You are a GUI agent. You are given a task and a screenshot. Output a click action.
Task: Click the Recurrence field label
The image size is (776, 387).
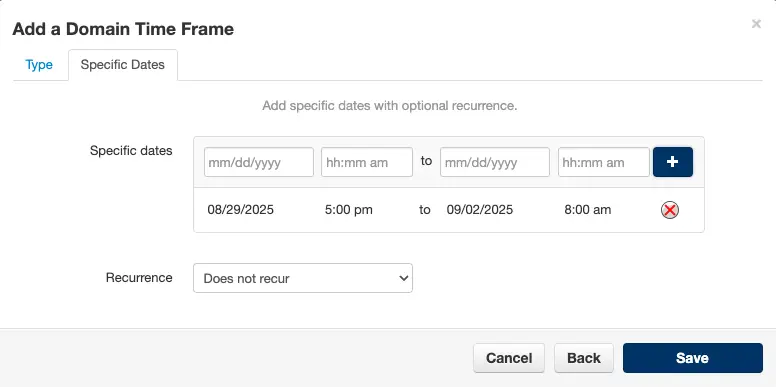[x=139, y=278]
